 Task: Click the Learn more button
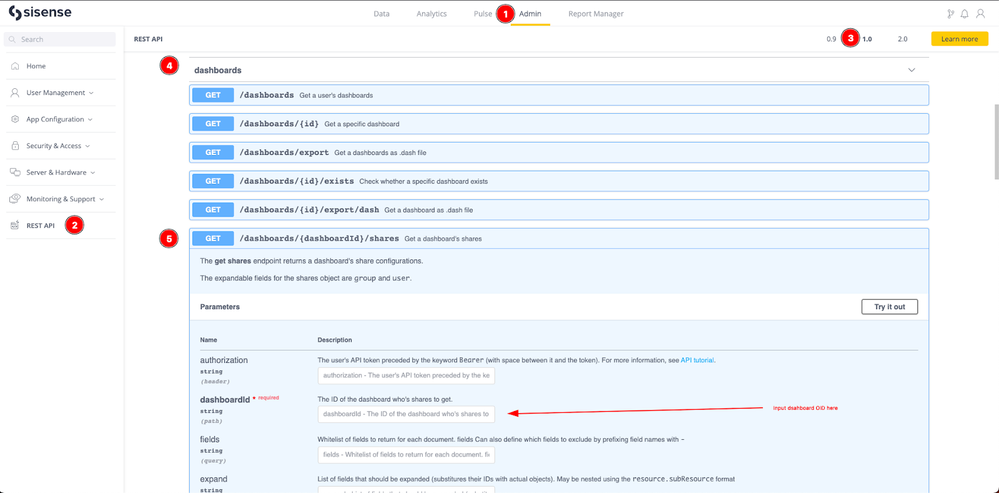click(x=959, y=39)
